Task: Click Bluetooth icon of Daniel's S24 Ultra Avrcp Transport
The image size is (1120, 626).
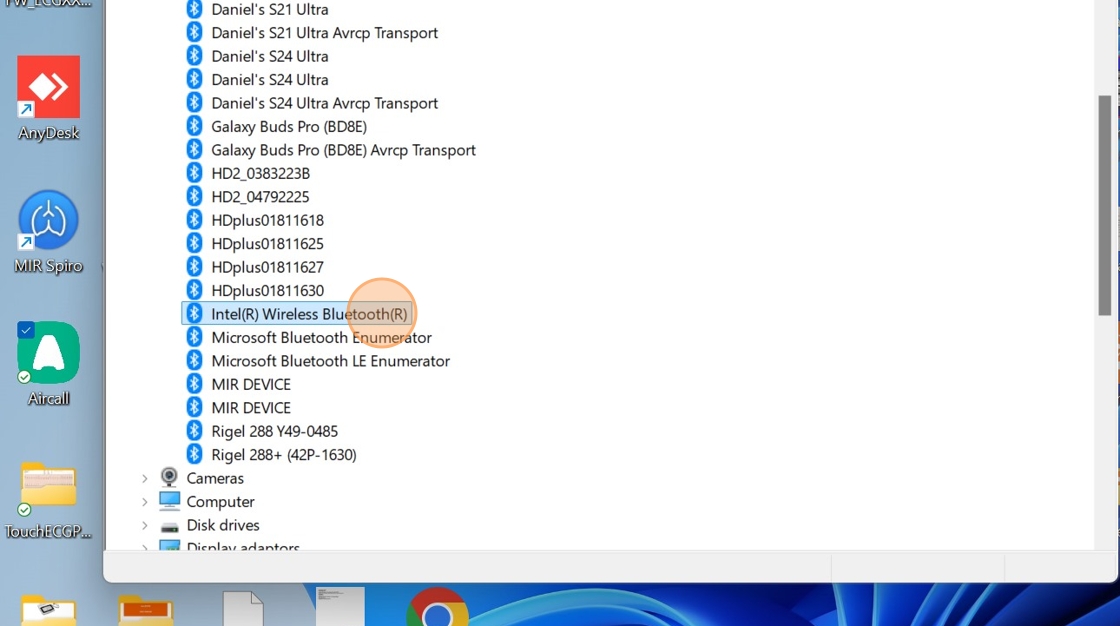Action: point(194,103)
